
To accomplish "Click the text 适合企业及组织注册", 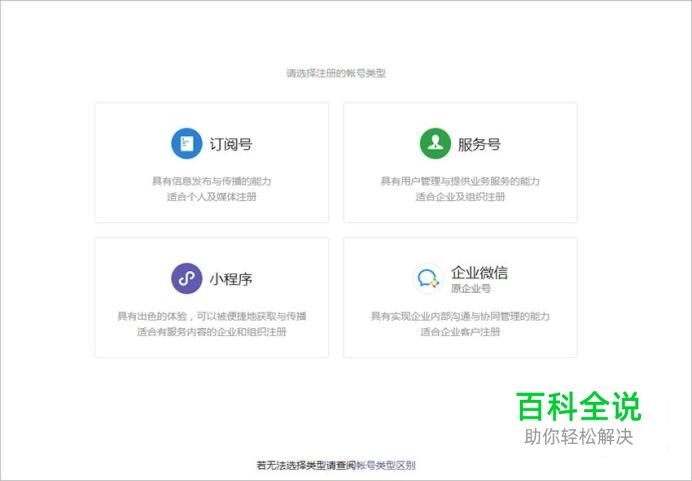I will (460, 197).
